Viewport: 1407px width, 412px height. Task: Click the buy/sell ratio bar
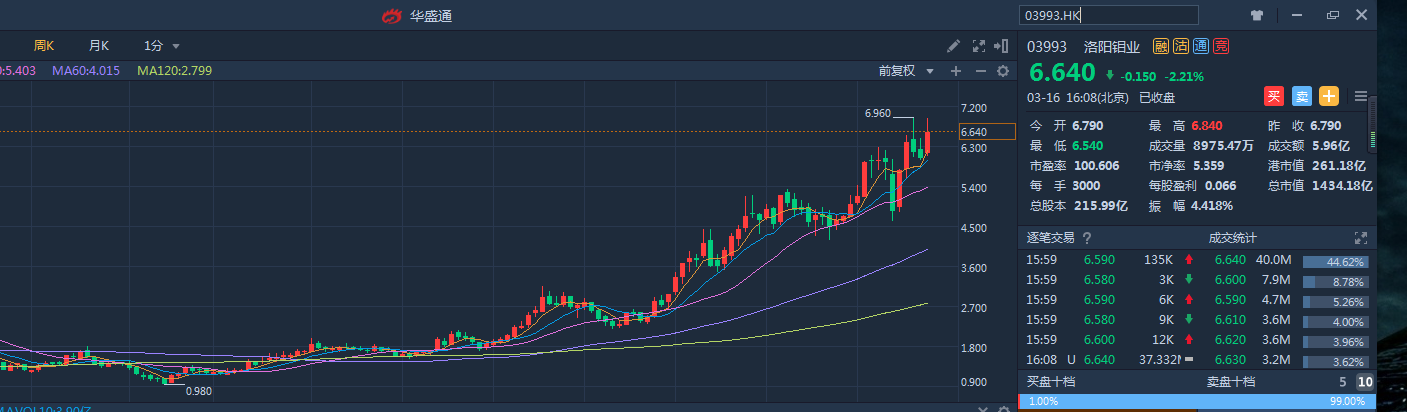pos(1197,402)
